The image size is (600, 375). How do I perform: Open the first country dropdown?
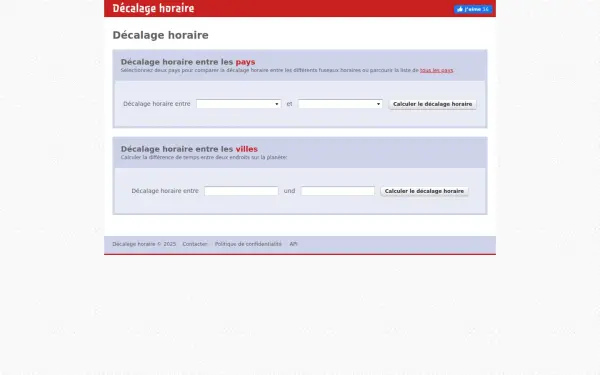coord(239,104)
